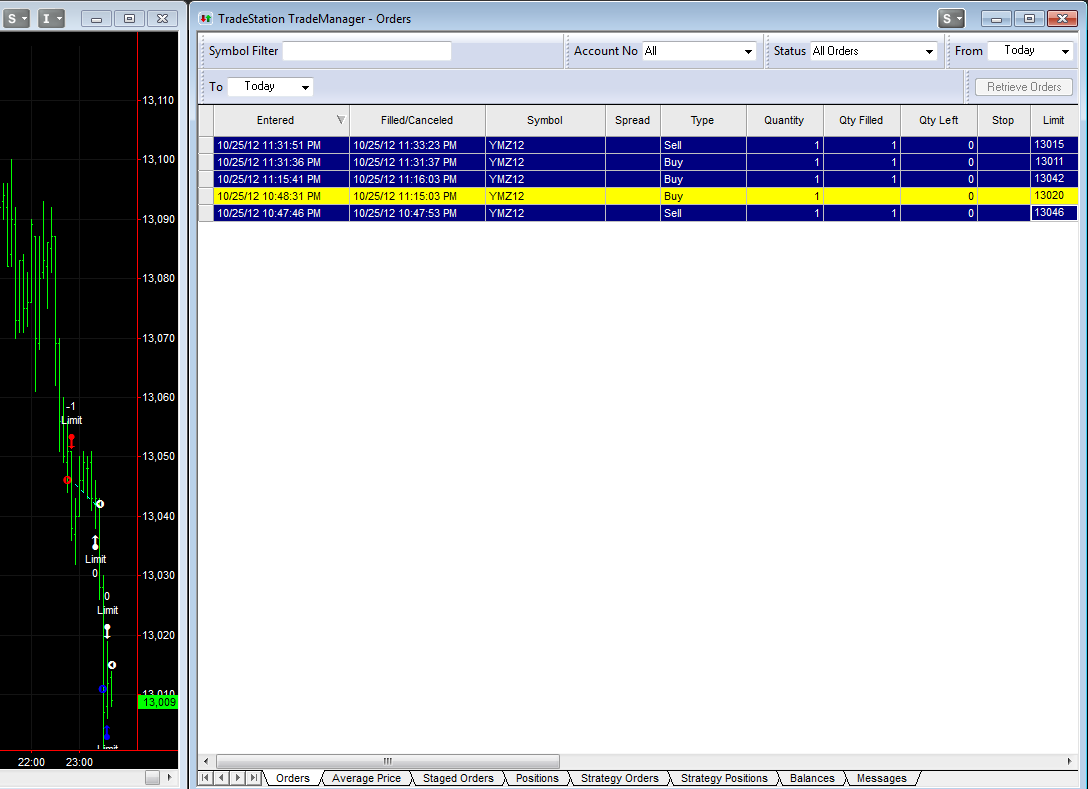Click the next tab navigation arrow
This screenshot has width=1088, height=789.
click(x=237, y=778)
